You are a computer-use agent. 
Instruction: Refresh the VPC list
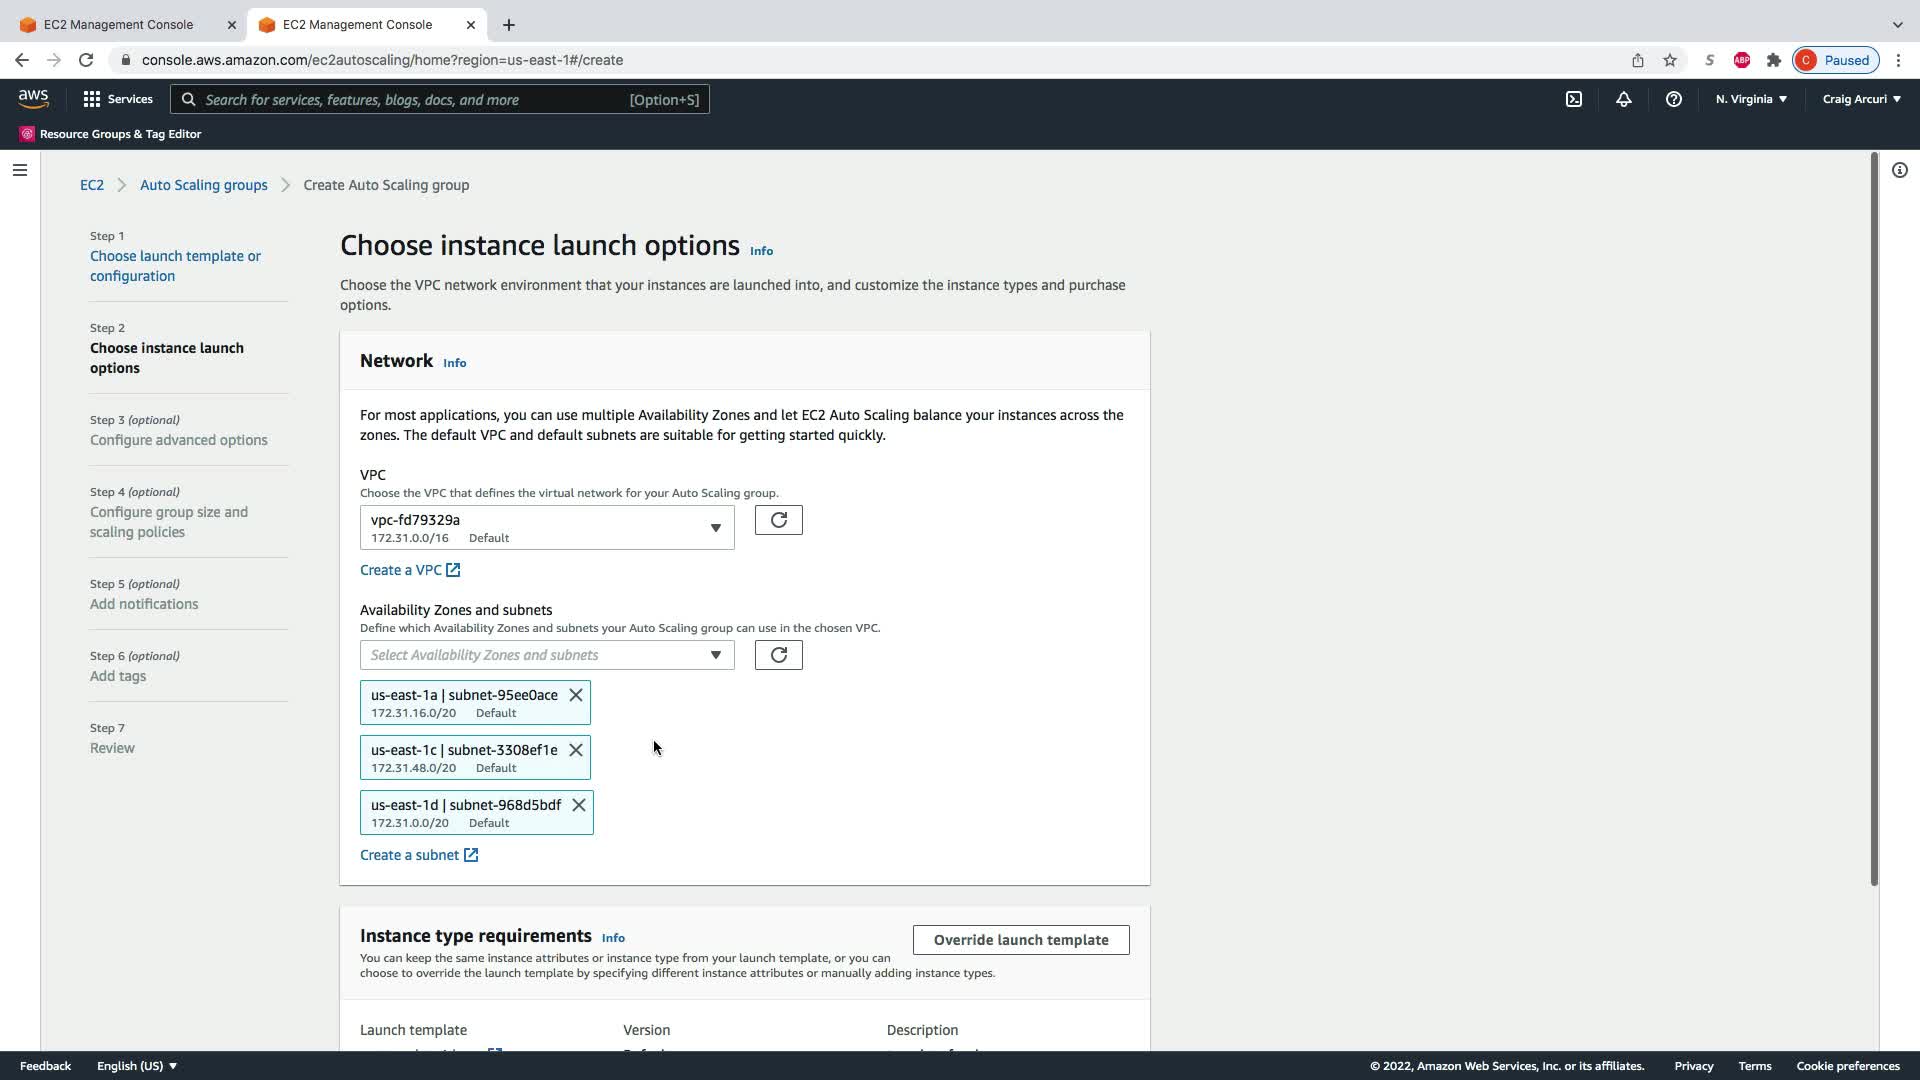click(x=778, y=520)
